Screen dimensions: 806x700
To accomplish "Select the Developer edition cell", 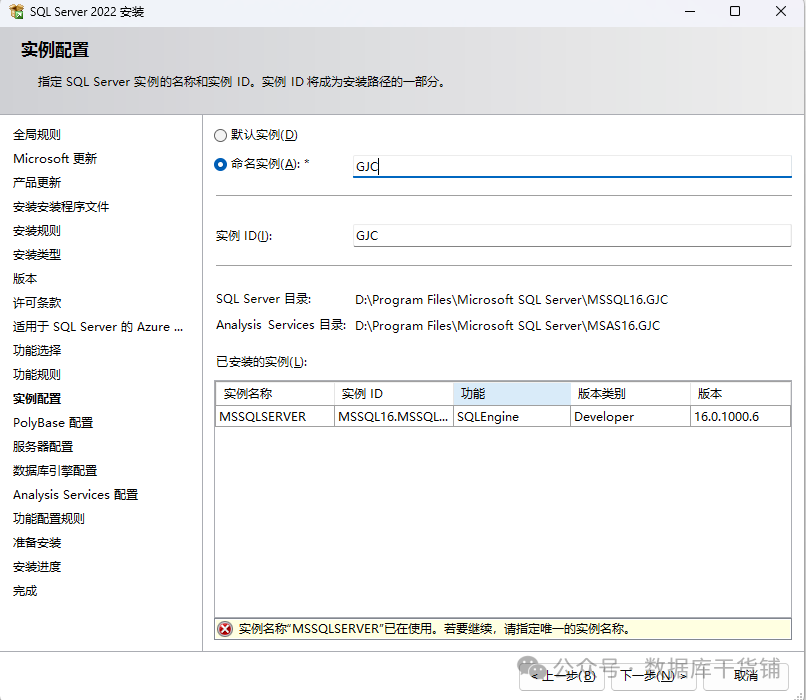I will click(630, 416).
